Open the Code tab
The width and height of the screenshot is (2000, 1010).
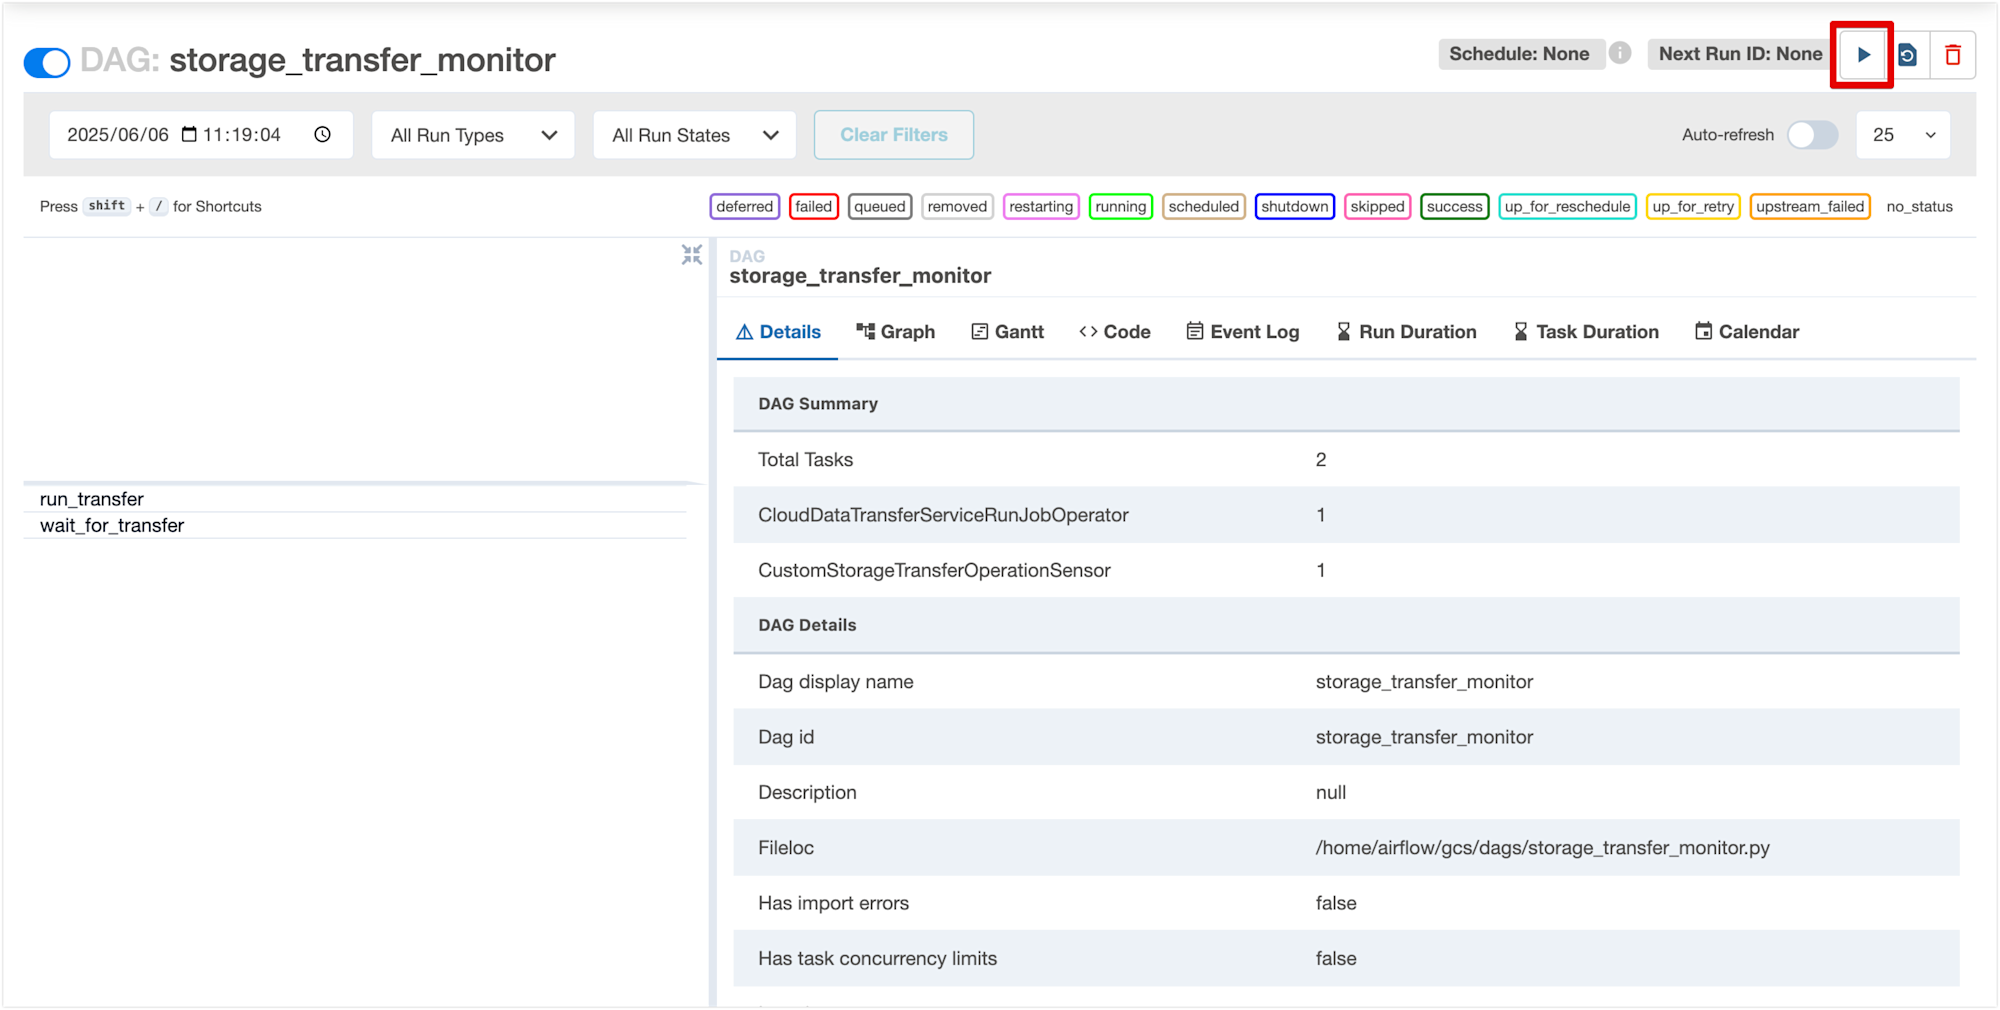click(x=1115, y=332)
